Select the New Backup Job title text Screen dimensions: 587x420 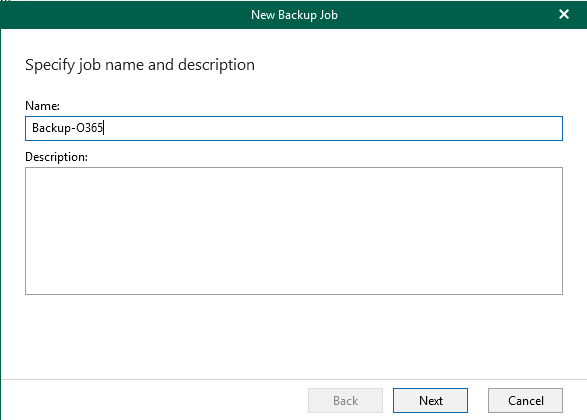pos(294,15)
